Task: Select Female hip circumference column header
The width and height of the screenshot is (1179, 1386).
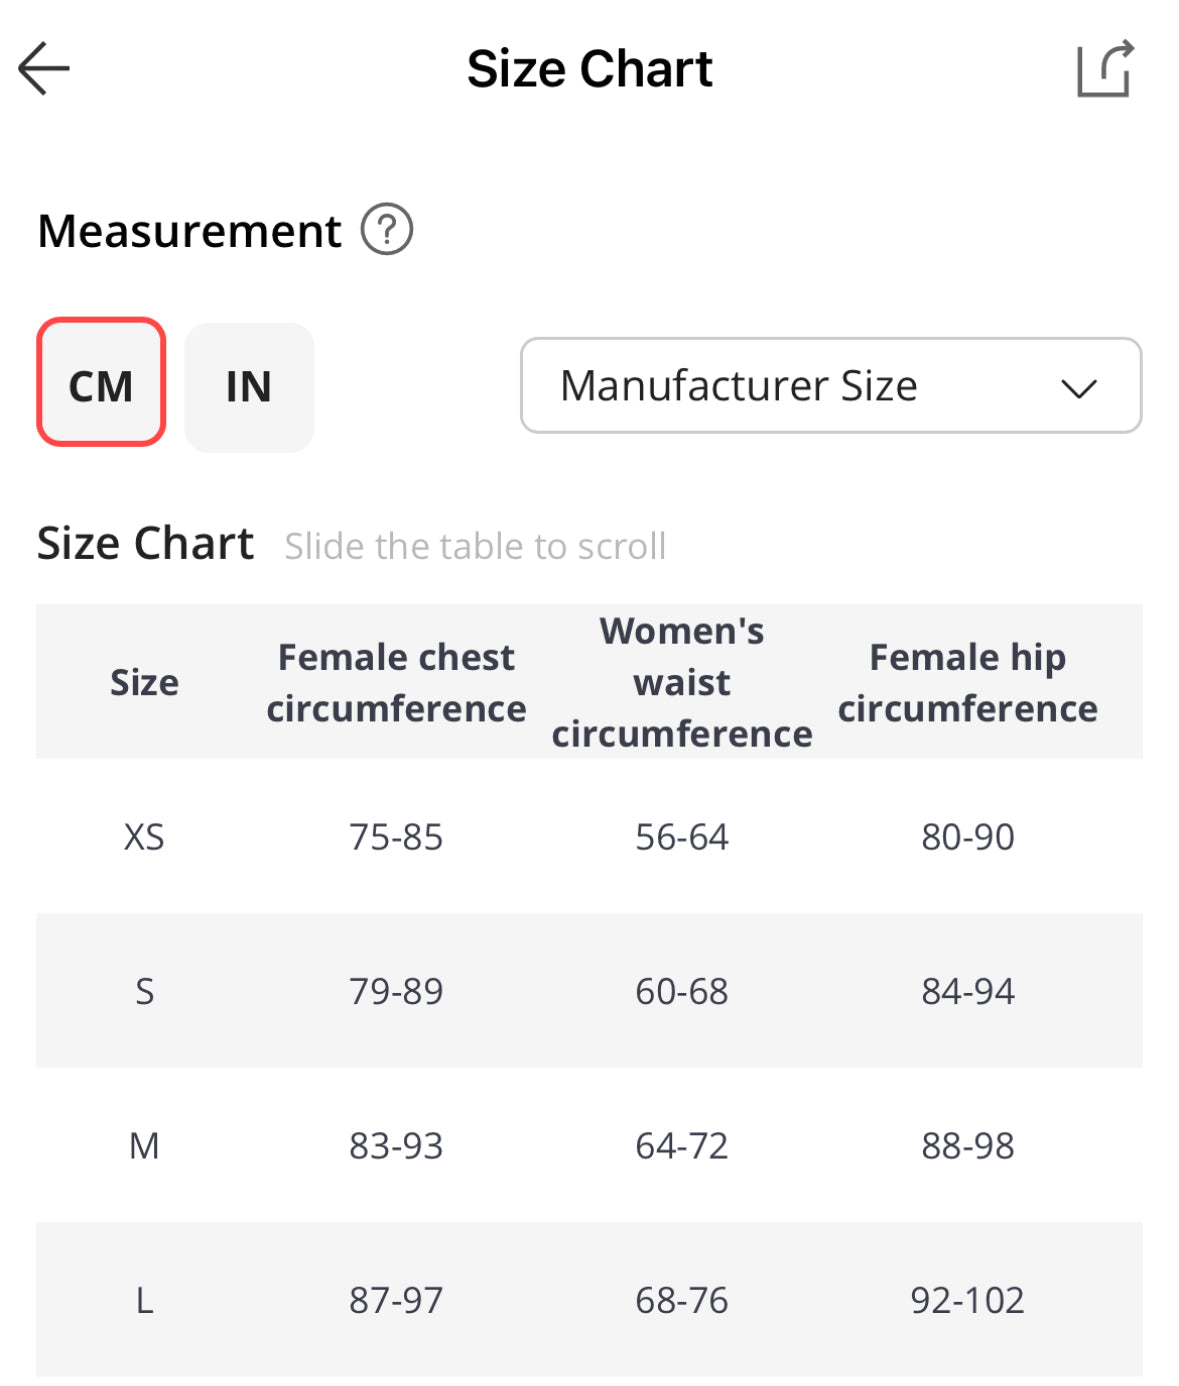Action: (968, 682)
